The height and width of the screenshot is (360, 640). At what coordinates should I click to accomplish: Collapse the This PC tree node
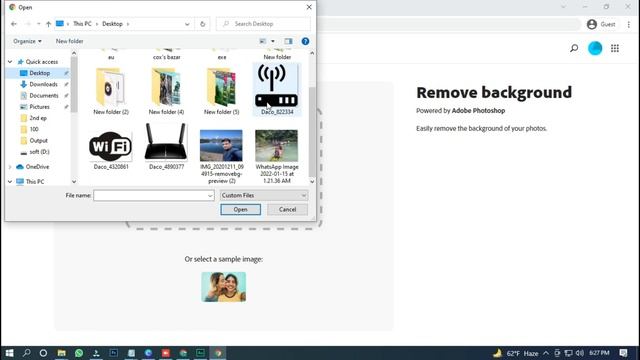[10, 182]
